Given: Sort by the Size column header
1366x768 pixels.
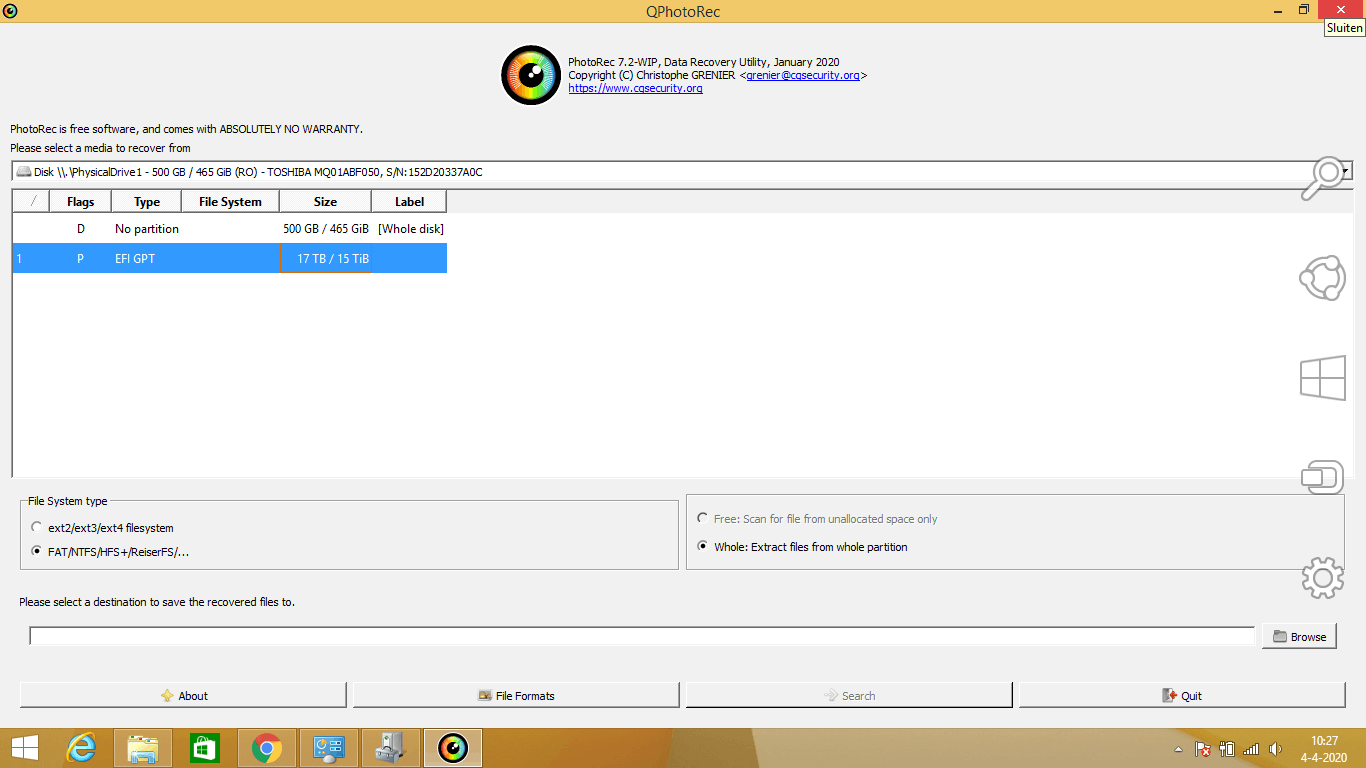Looking at the screenshot, I should pos(325,202).
